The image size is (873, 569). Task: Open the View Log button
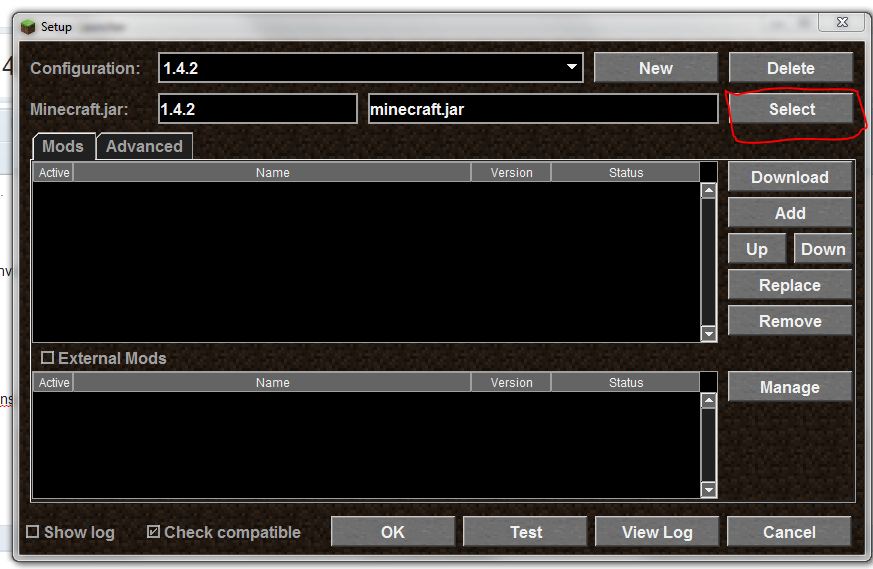657,532
